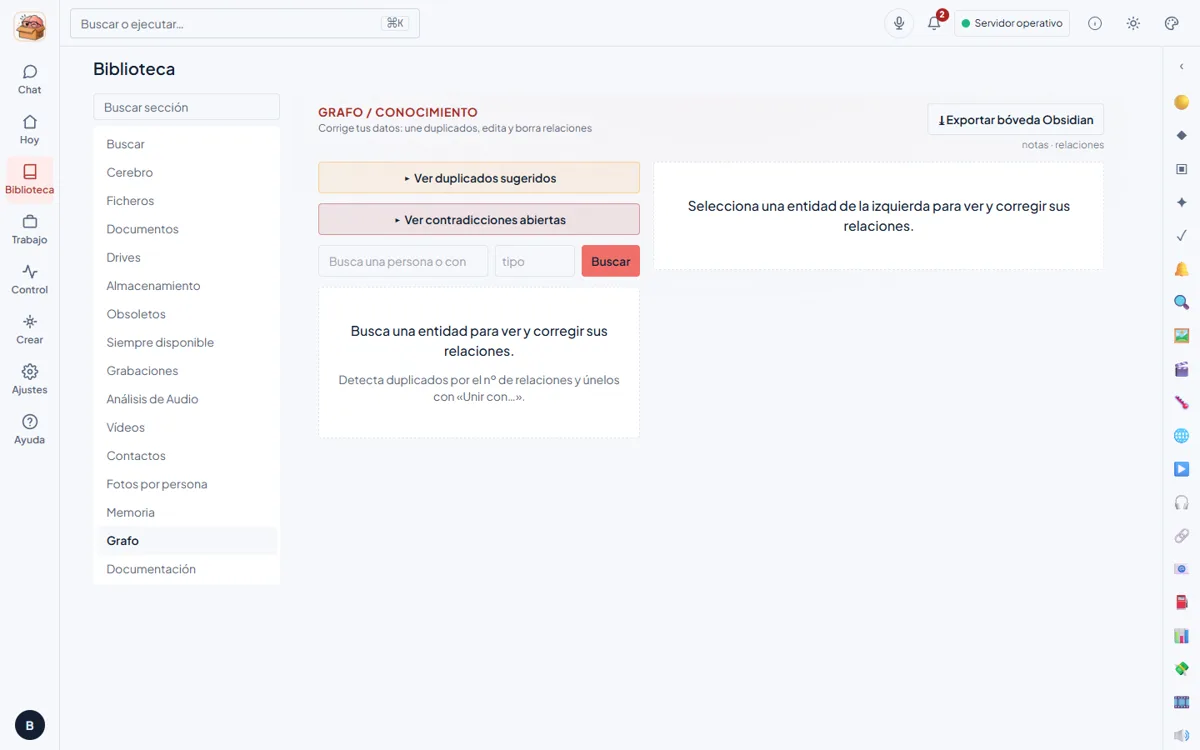Click the blue play button icon in right rail
The height and width of the screenshot is (750, 1200).
(1182, 469)
